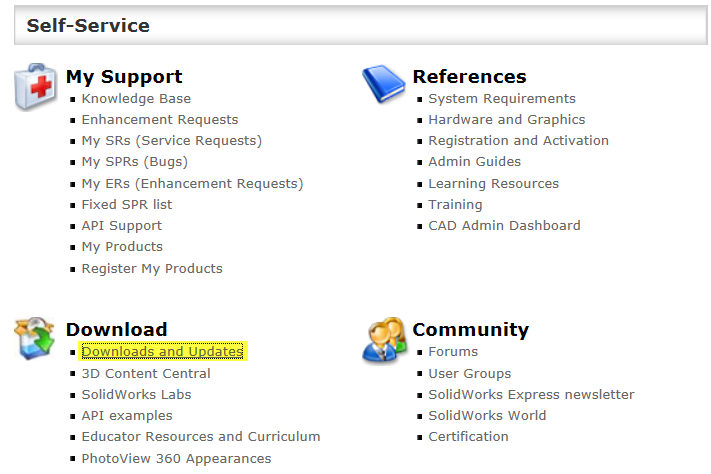Open the highlighted Downloads and Updates link

click(x=162, y=352)
